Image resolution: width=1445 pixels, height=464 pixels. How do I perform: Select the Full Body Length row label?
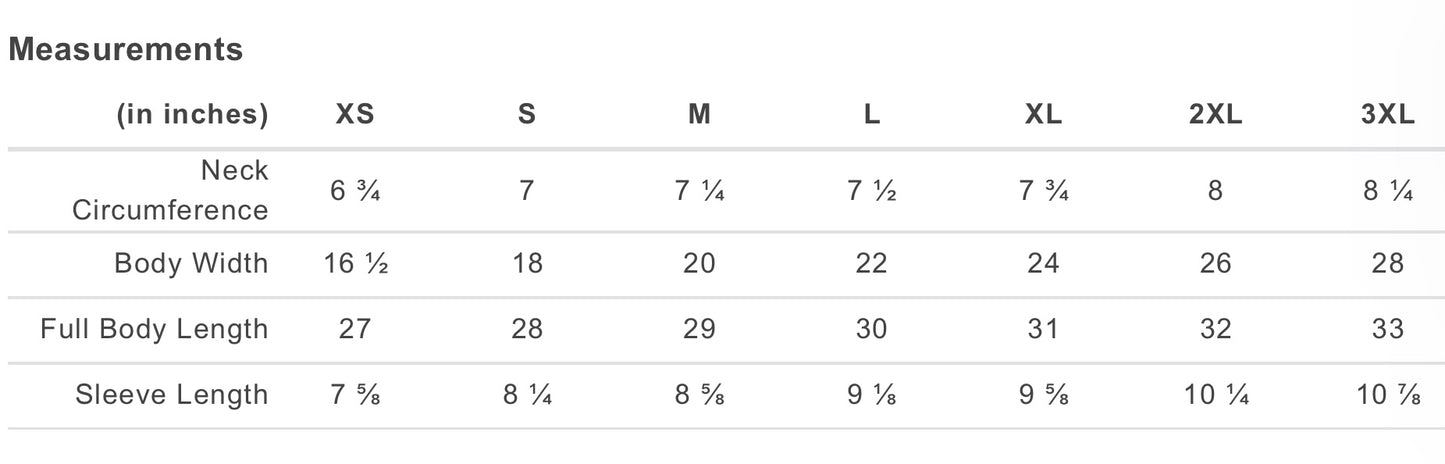(x=154, y=329)
